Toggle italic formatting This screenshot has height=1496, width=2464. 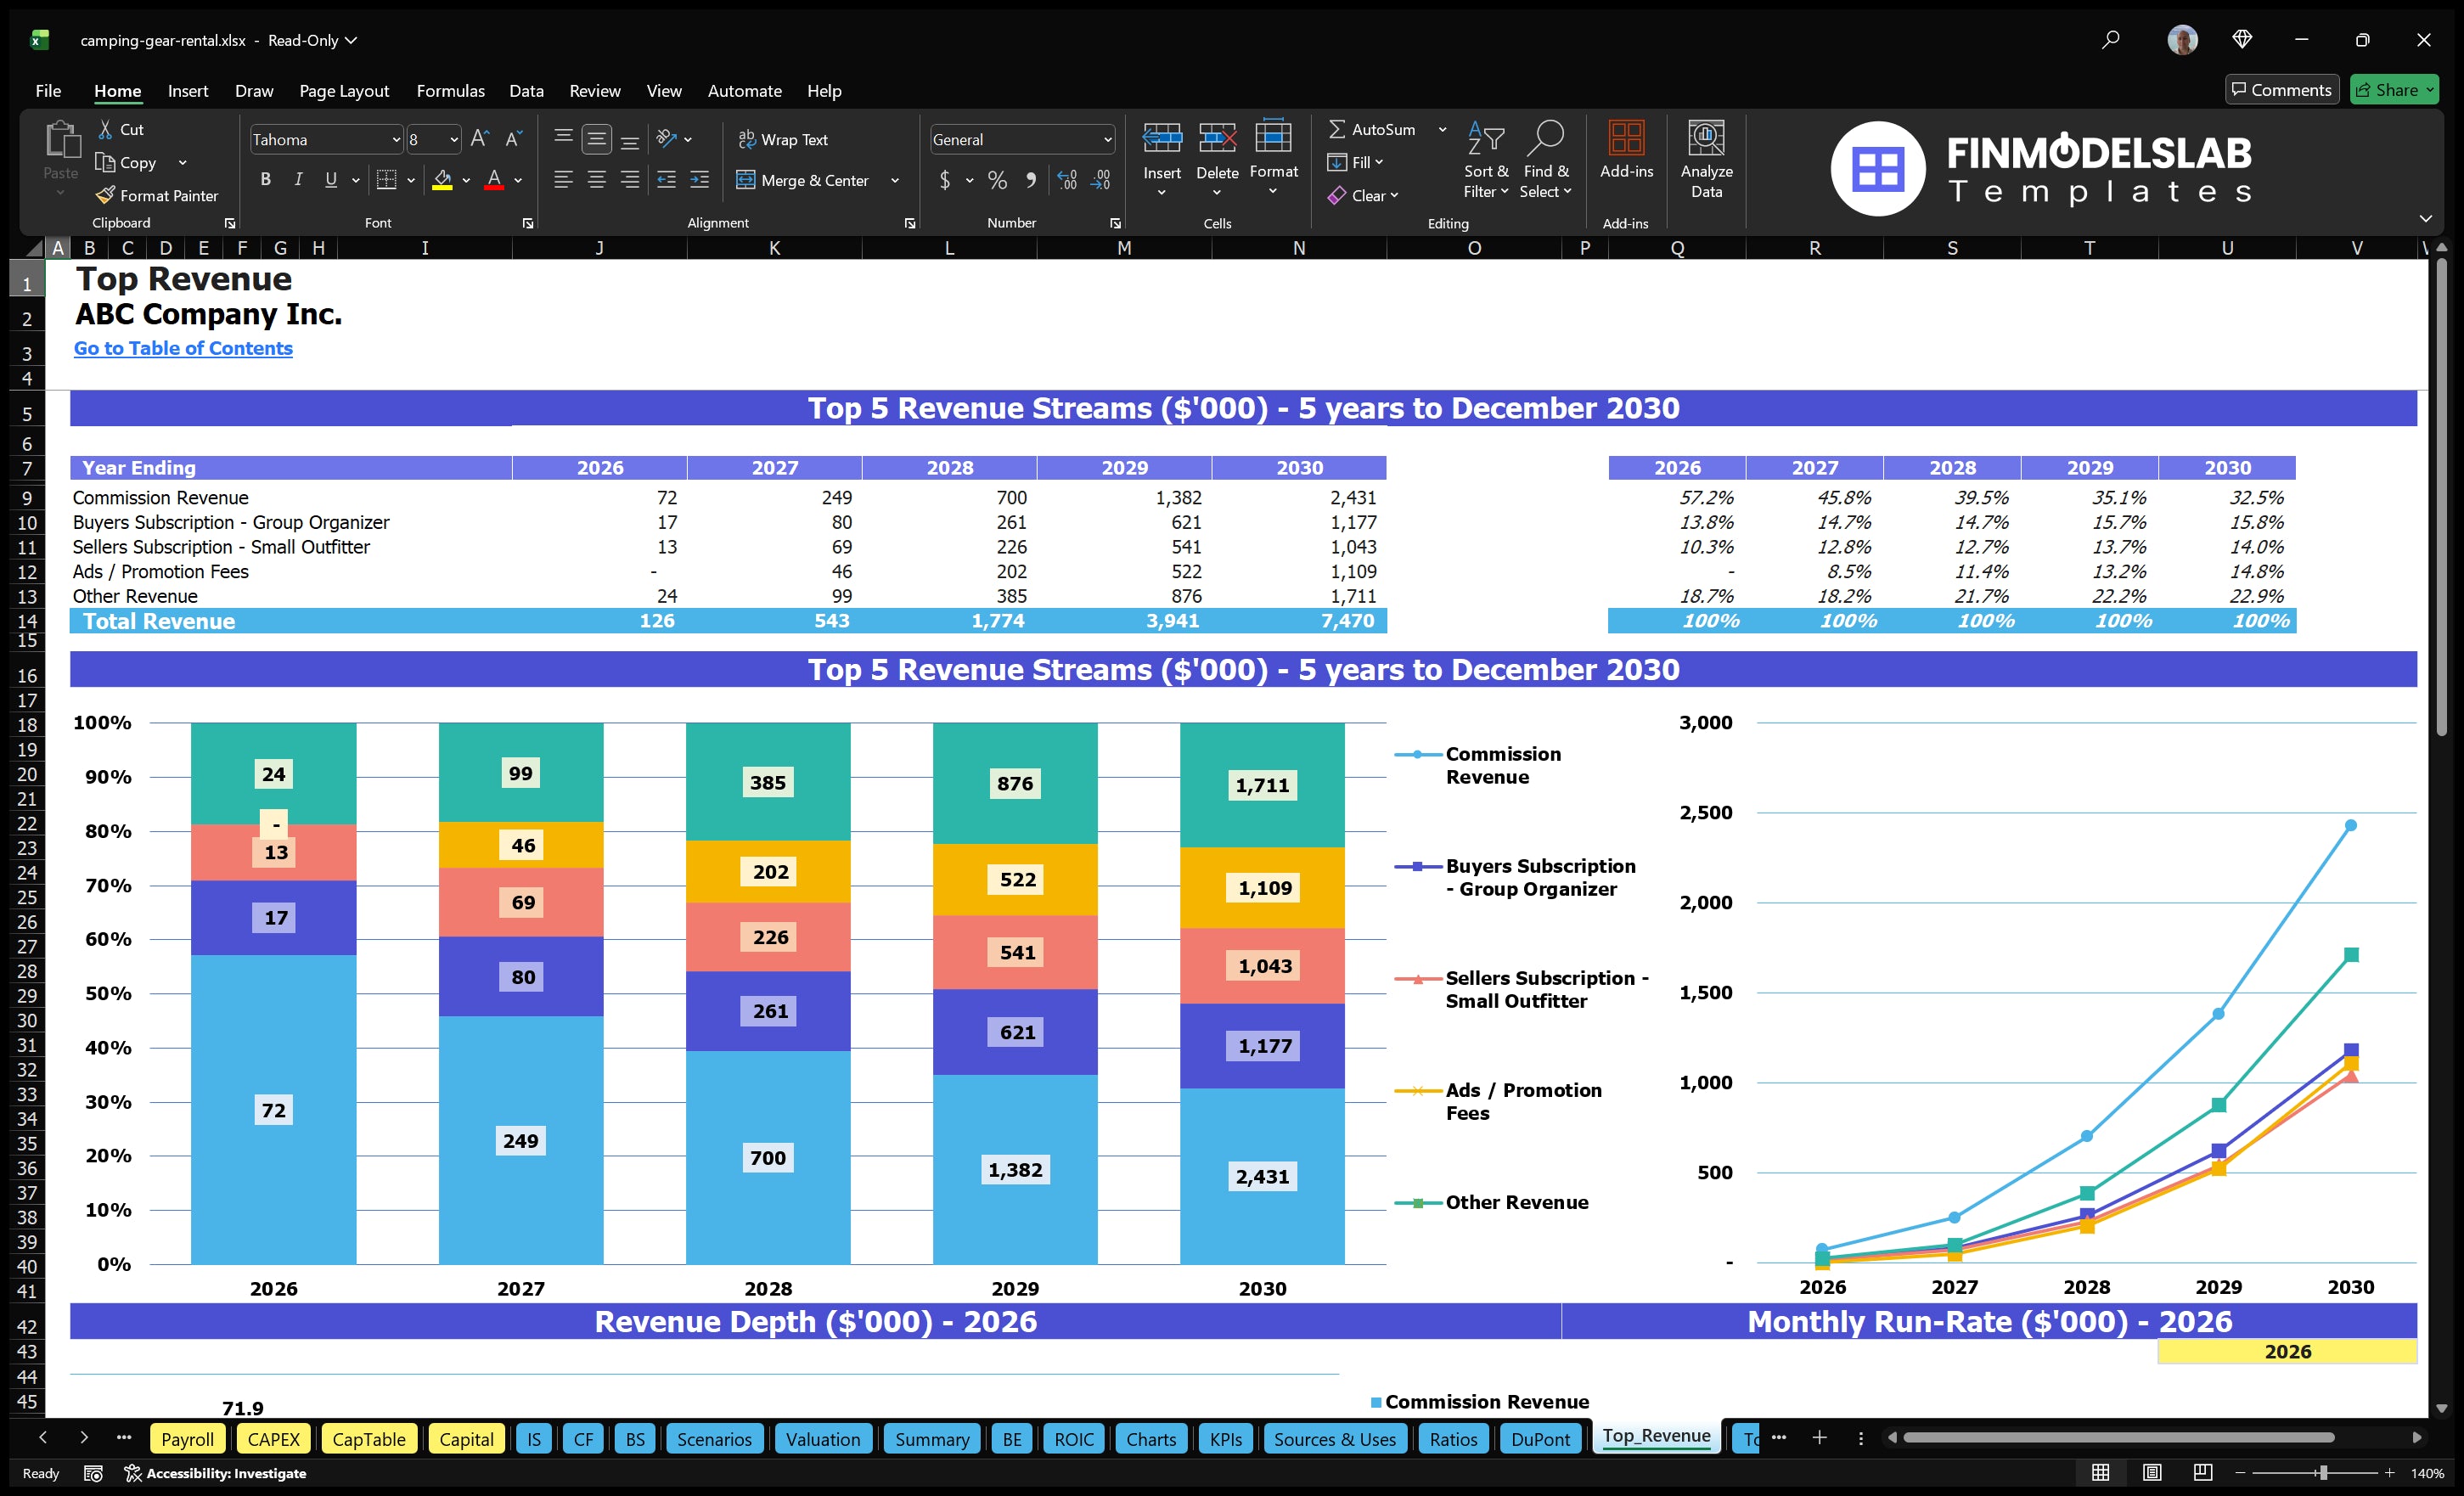pos(297,180)
